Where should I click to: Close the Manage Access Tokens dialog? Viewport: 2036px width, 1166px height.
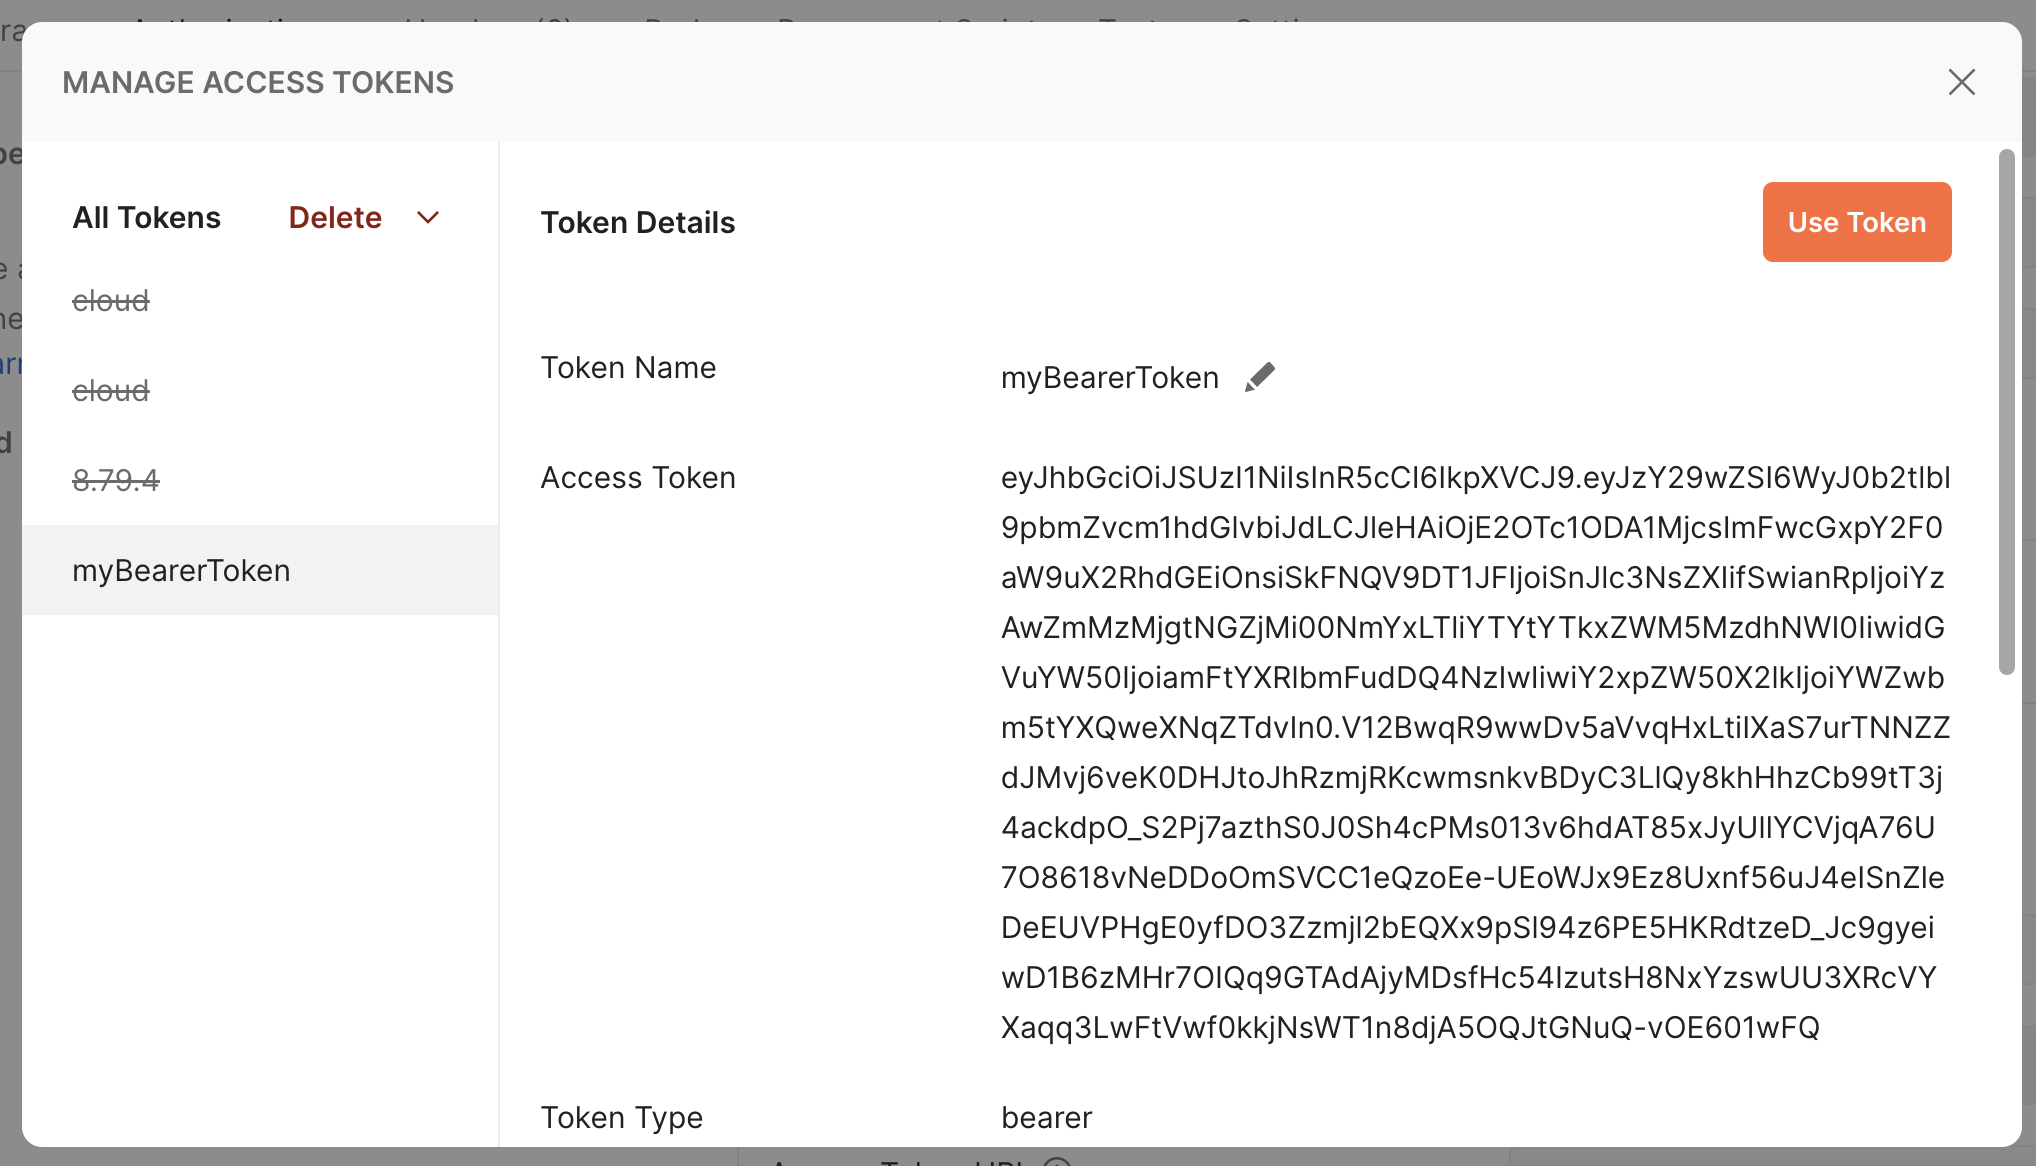1961,82
